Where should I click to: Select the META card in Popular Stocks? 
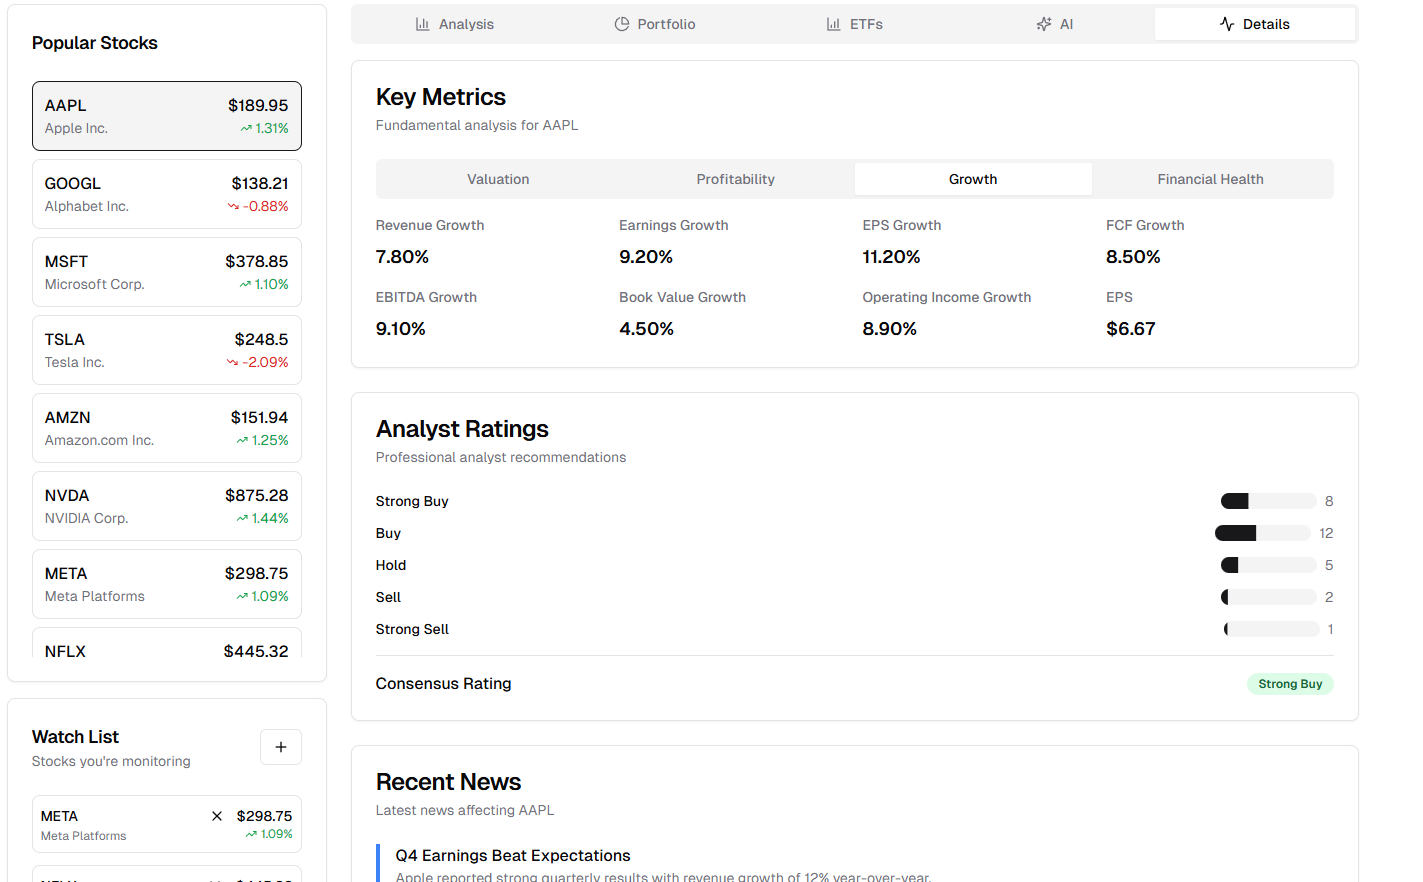(167, 584)
